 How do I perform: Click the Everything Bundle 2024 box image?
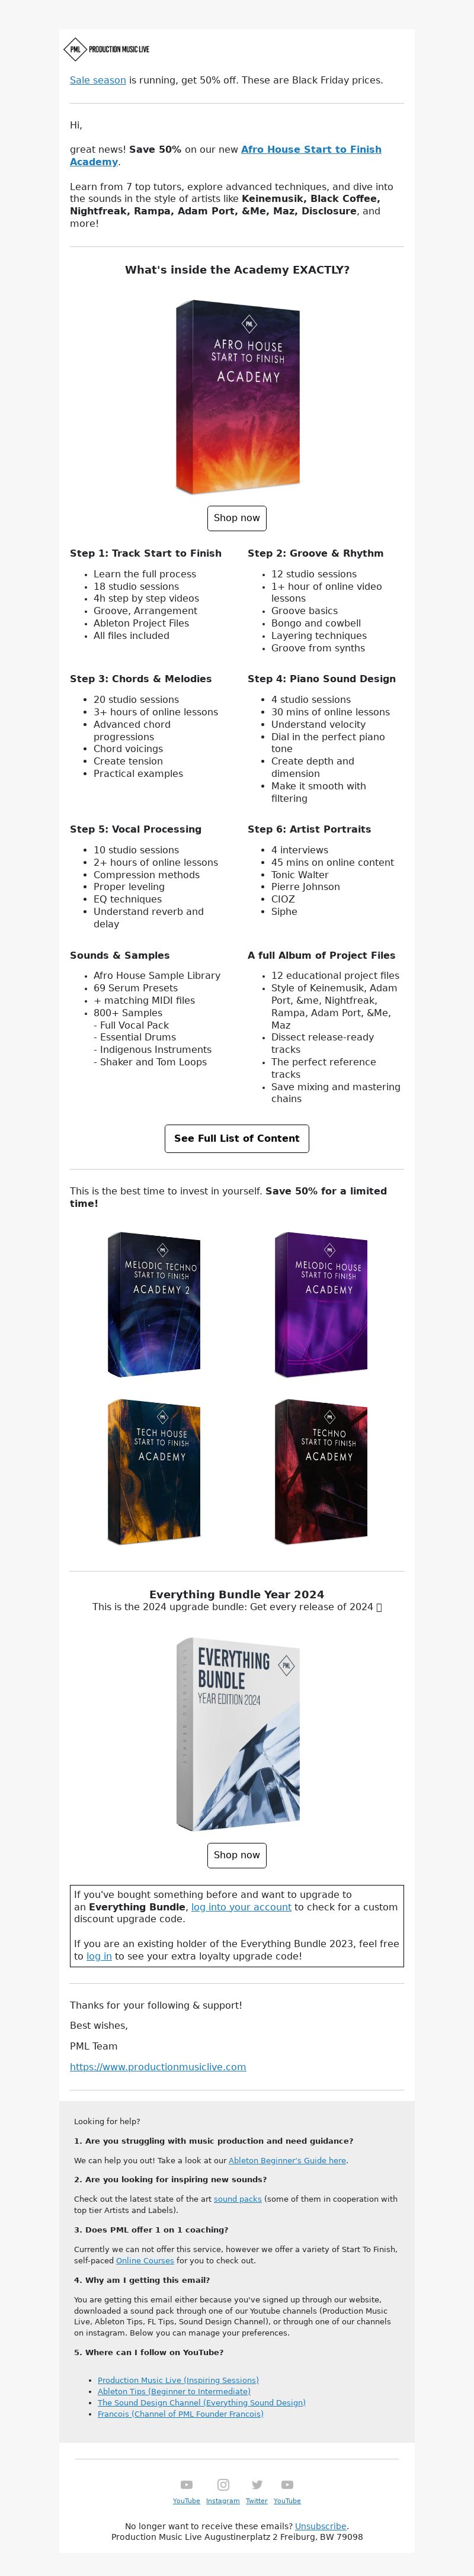point(237,1732)
